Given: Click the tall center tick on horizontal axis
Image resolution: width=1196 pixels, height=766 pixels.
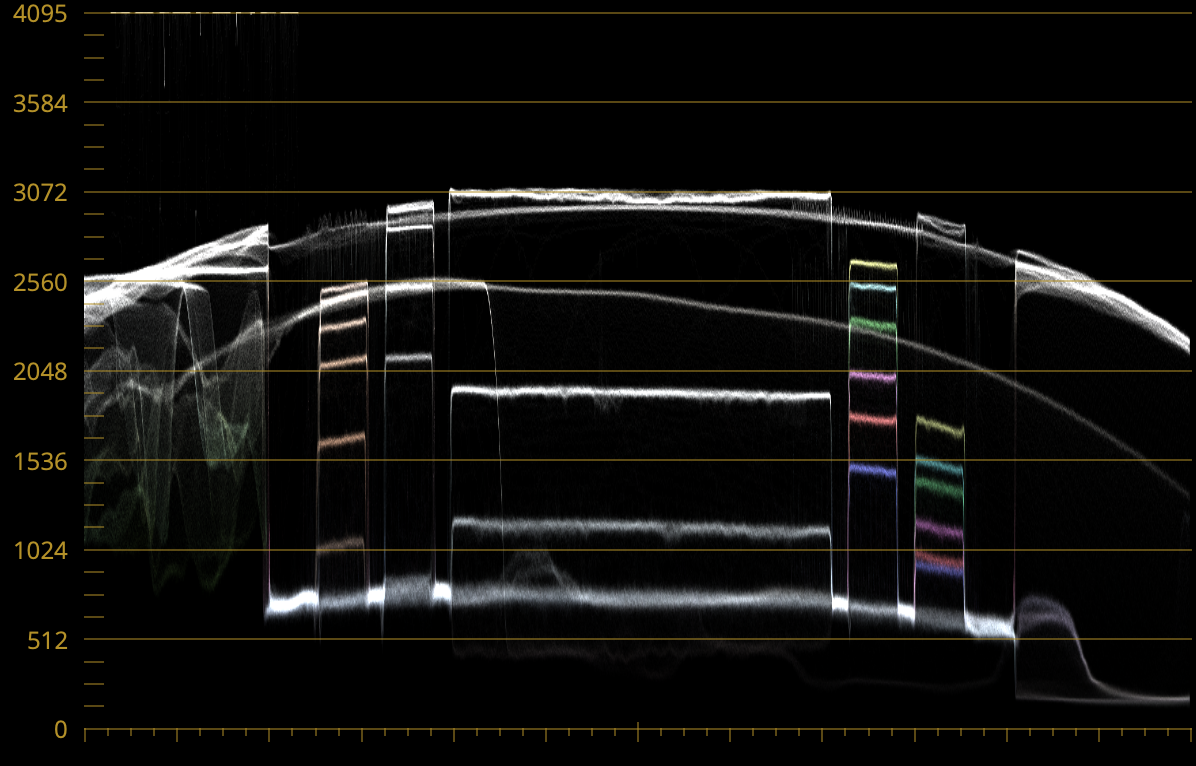Looking at the screenshot, I should point(638,731).
